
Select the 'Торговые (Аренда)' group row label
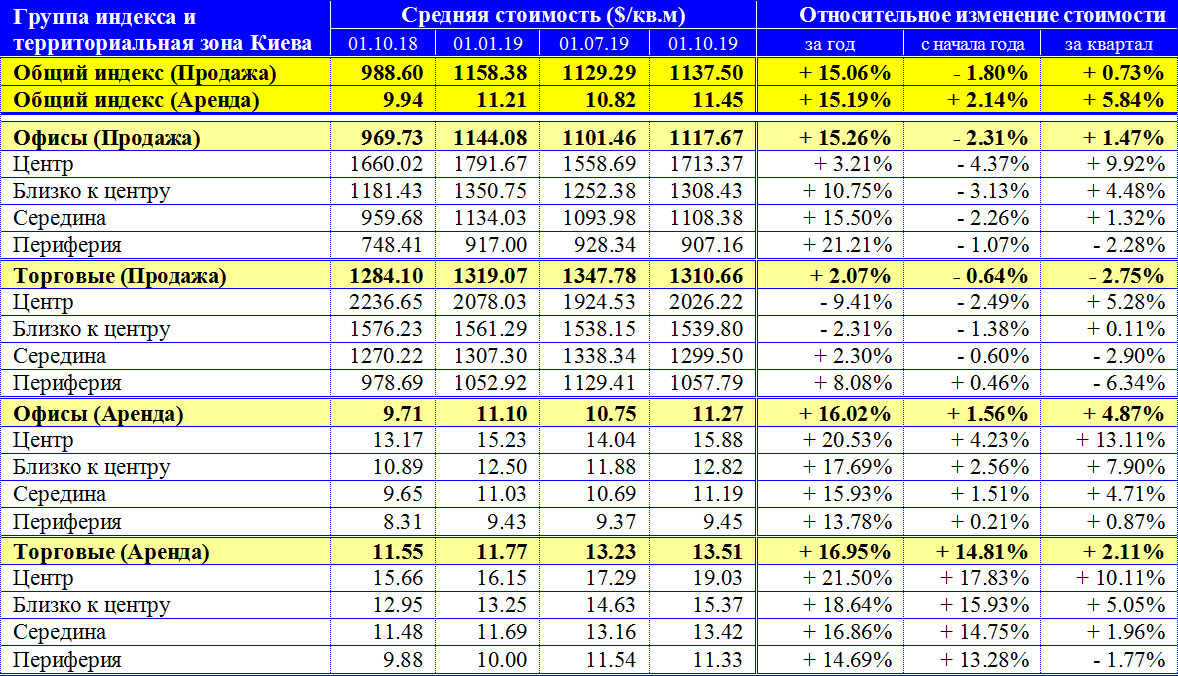tap(111, 552)
